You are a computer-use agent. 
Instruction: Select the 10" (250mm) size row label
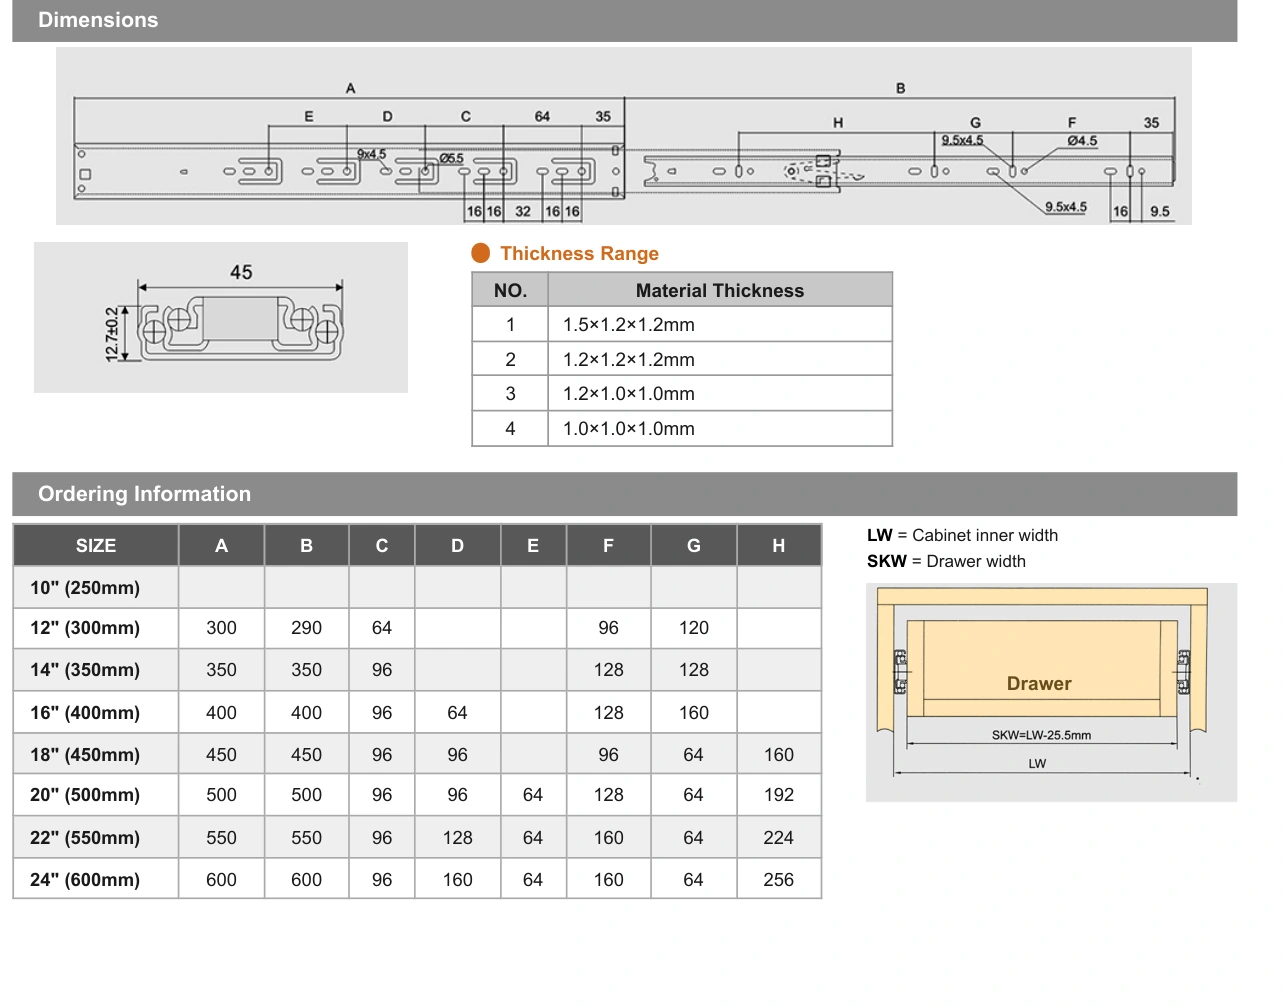click(x=85, y=588)
